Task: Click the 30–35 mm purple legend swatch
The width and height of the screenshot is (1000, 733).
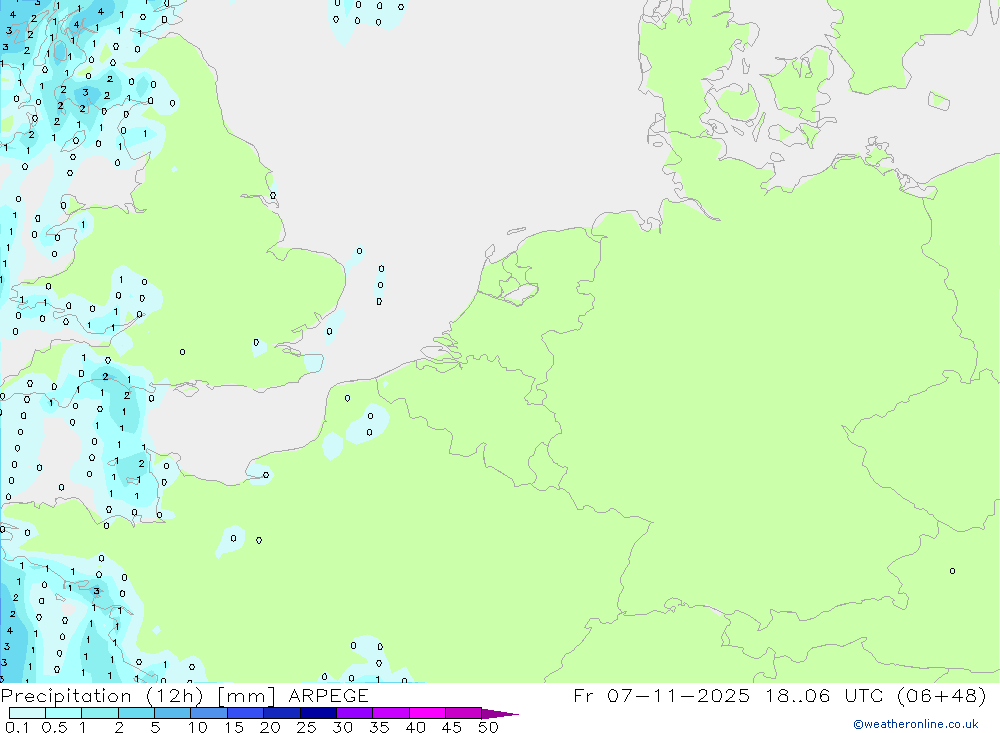Action: point(355,713)
